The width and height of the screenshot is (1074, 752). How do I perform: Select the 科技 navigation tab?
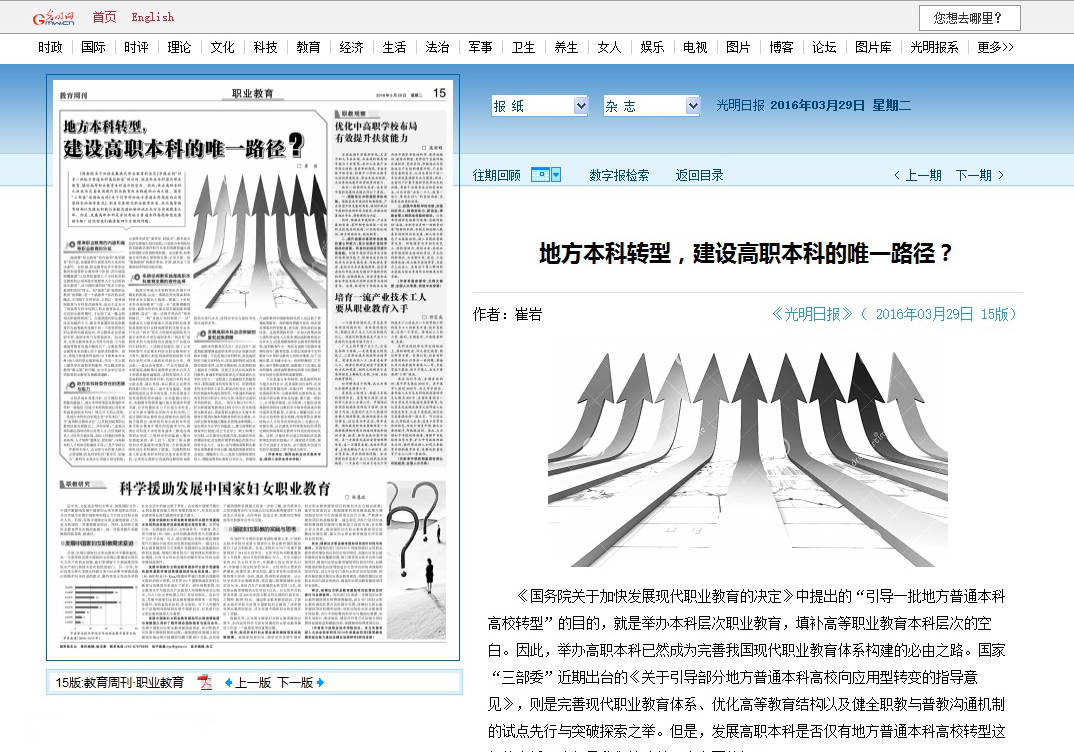click(x=265, y=47)
